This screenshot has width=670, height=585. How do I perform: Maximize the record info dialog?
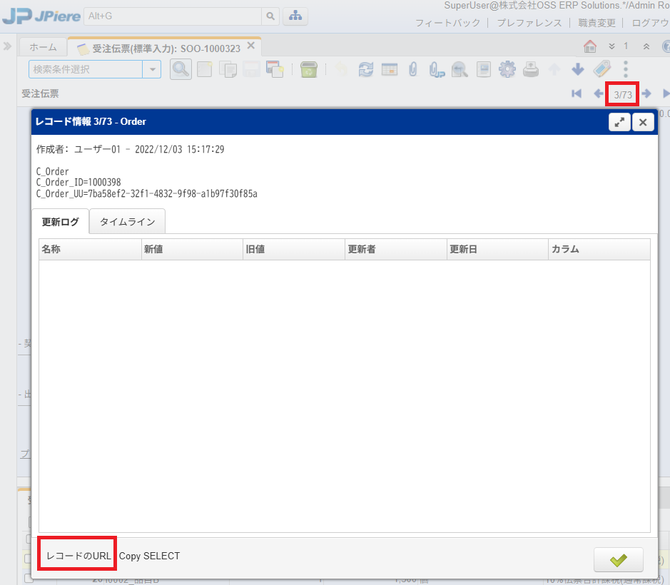pos(619,122)
